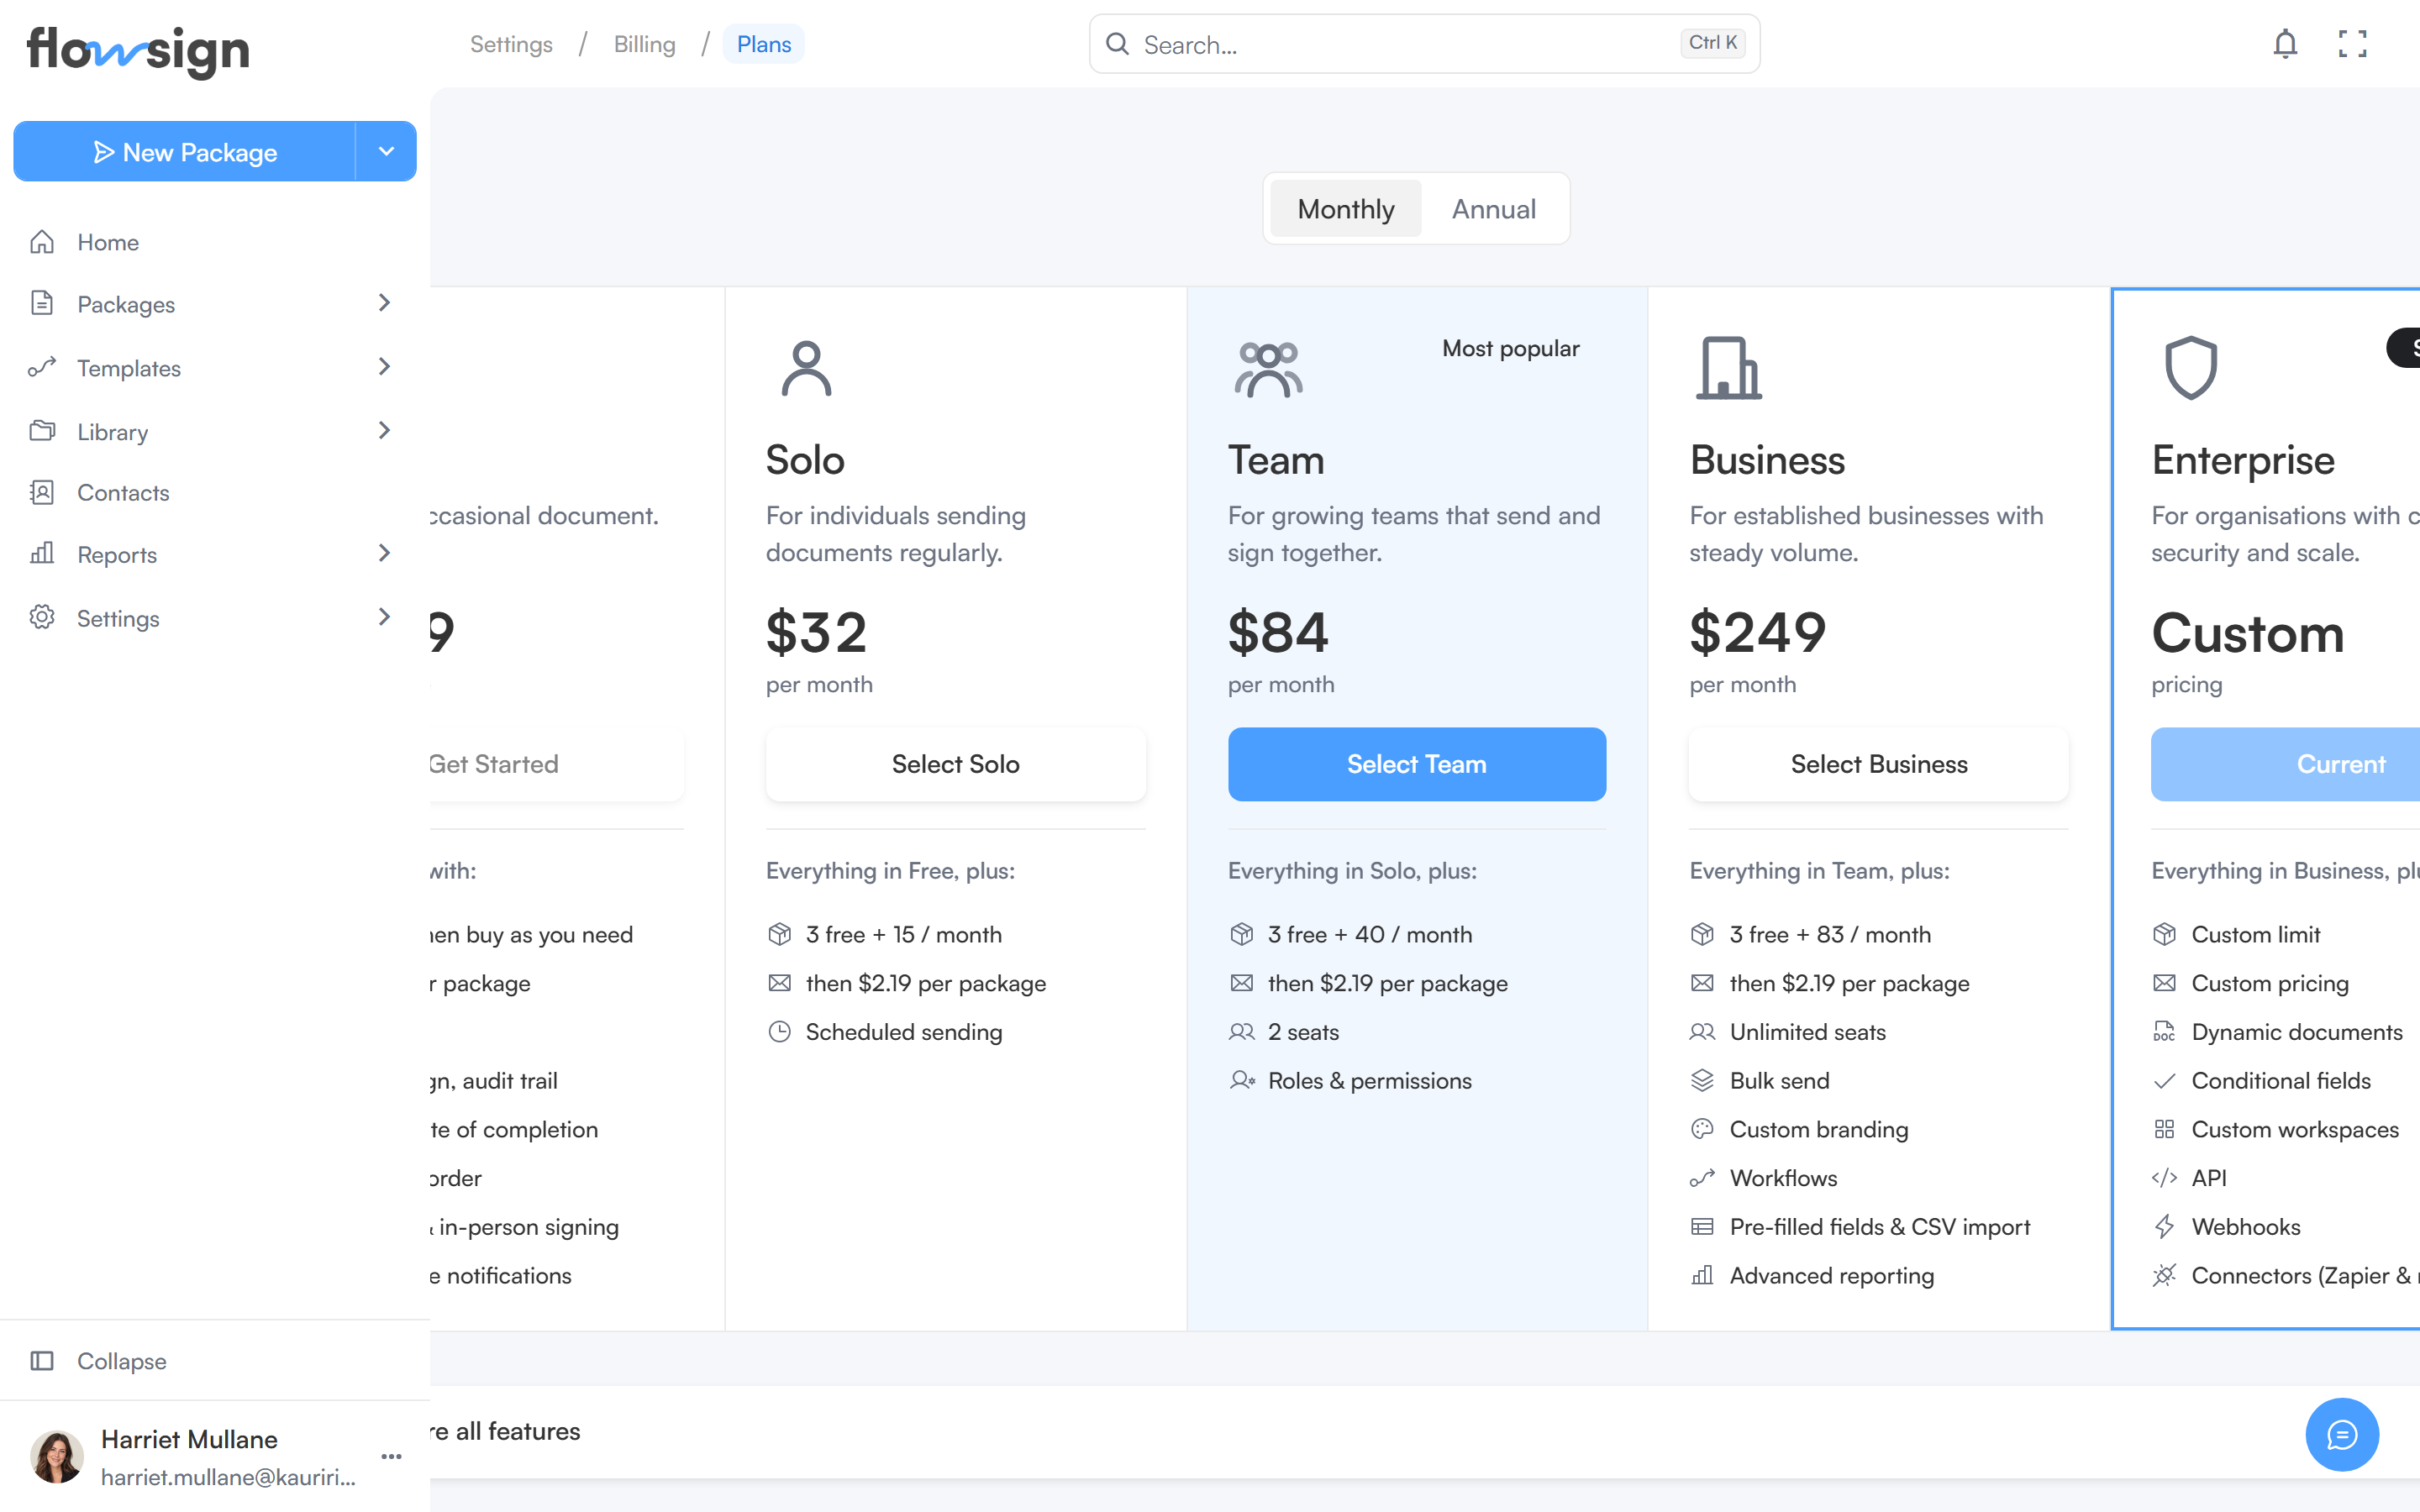The image size is (2420, 1512).
Task: Click the Team plan group icon
Action: tap(1268, 370)
